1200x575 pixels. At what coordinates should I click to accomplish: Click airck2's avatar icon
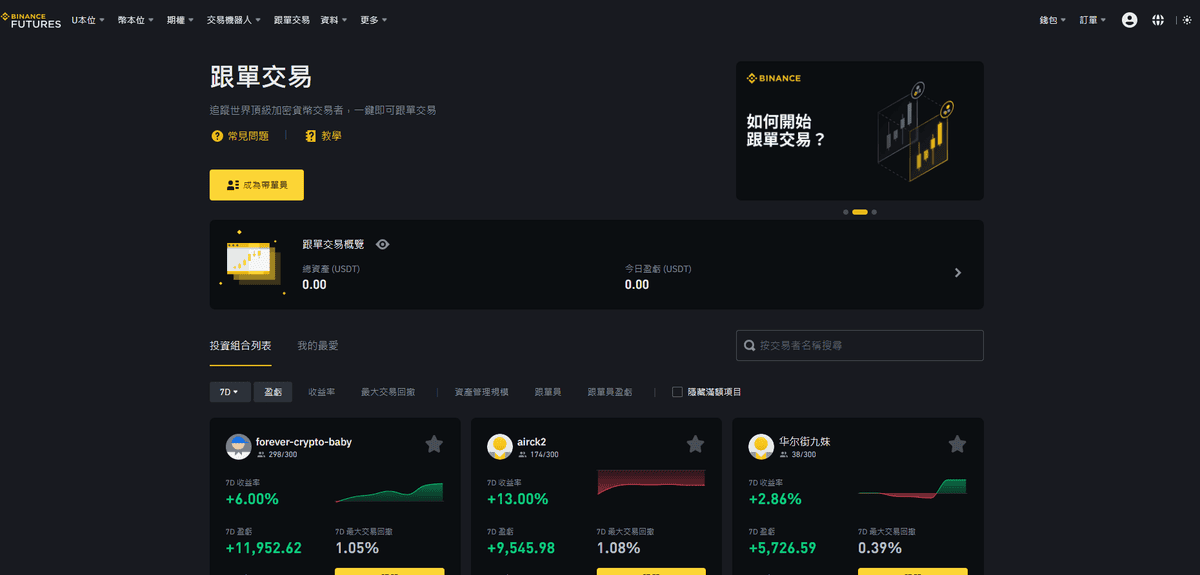(x=500, y=447)
